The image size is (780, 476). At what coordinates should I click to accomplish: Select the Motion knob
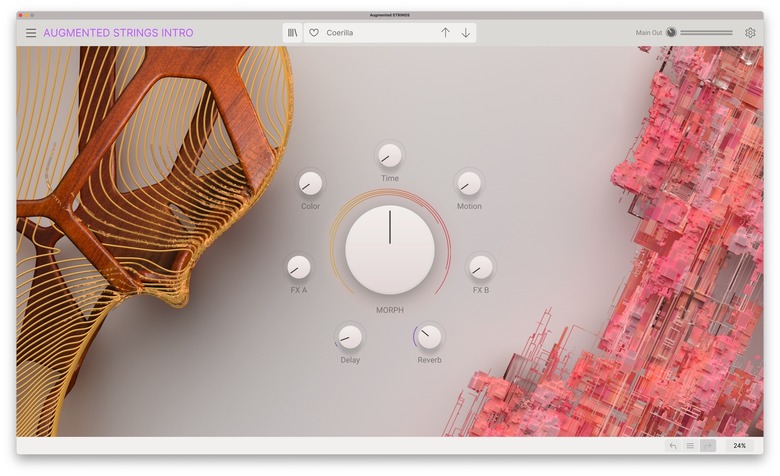(469, 183)
